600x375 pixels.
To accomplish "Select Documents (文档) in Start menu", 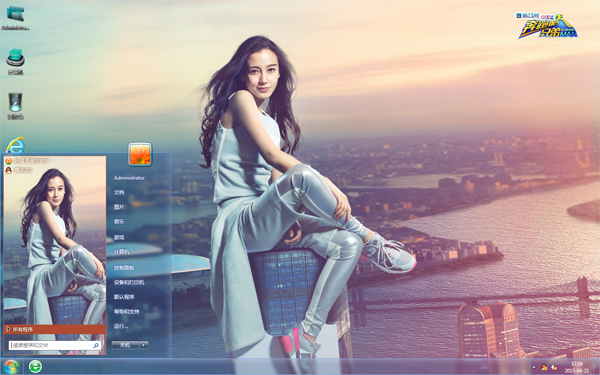I will pos(119,192).
